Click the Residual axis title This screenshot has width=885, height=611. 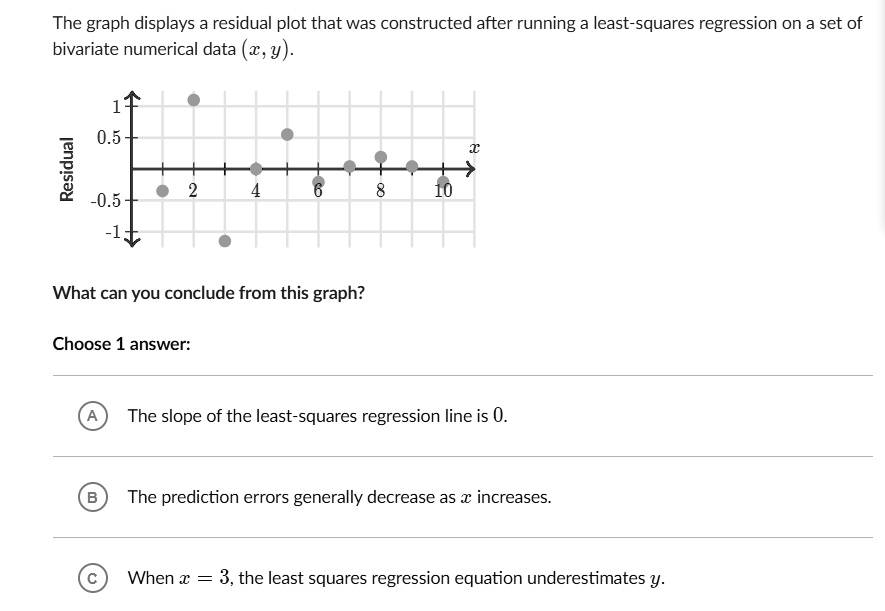pyautogui.click(x=67, y=167)
